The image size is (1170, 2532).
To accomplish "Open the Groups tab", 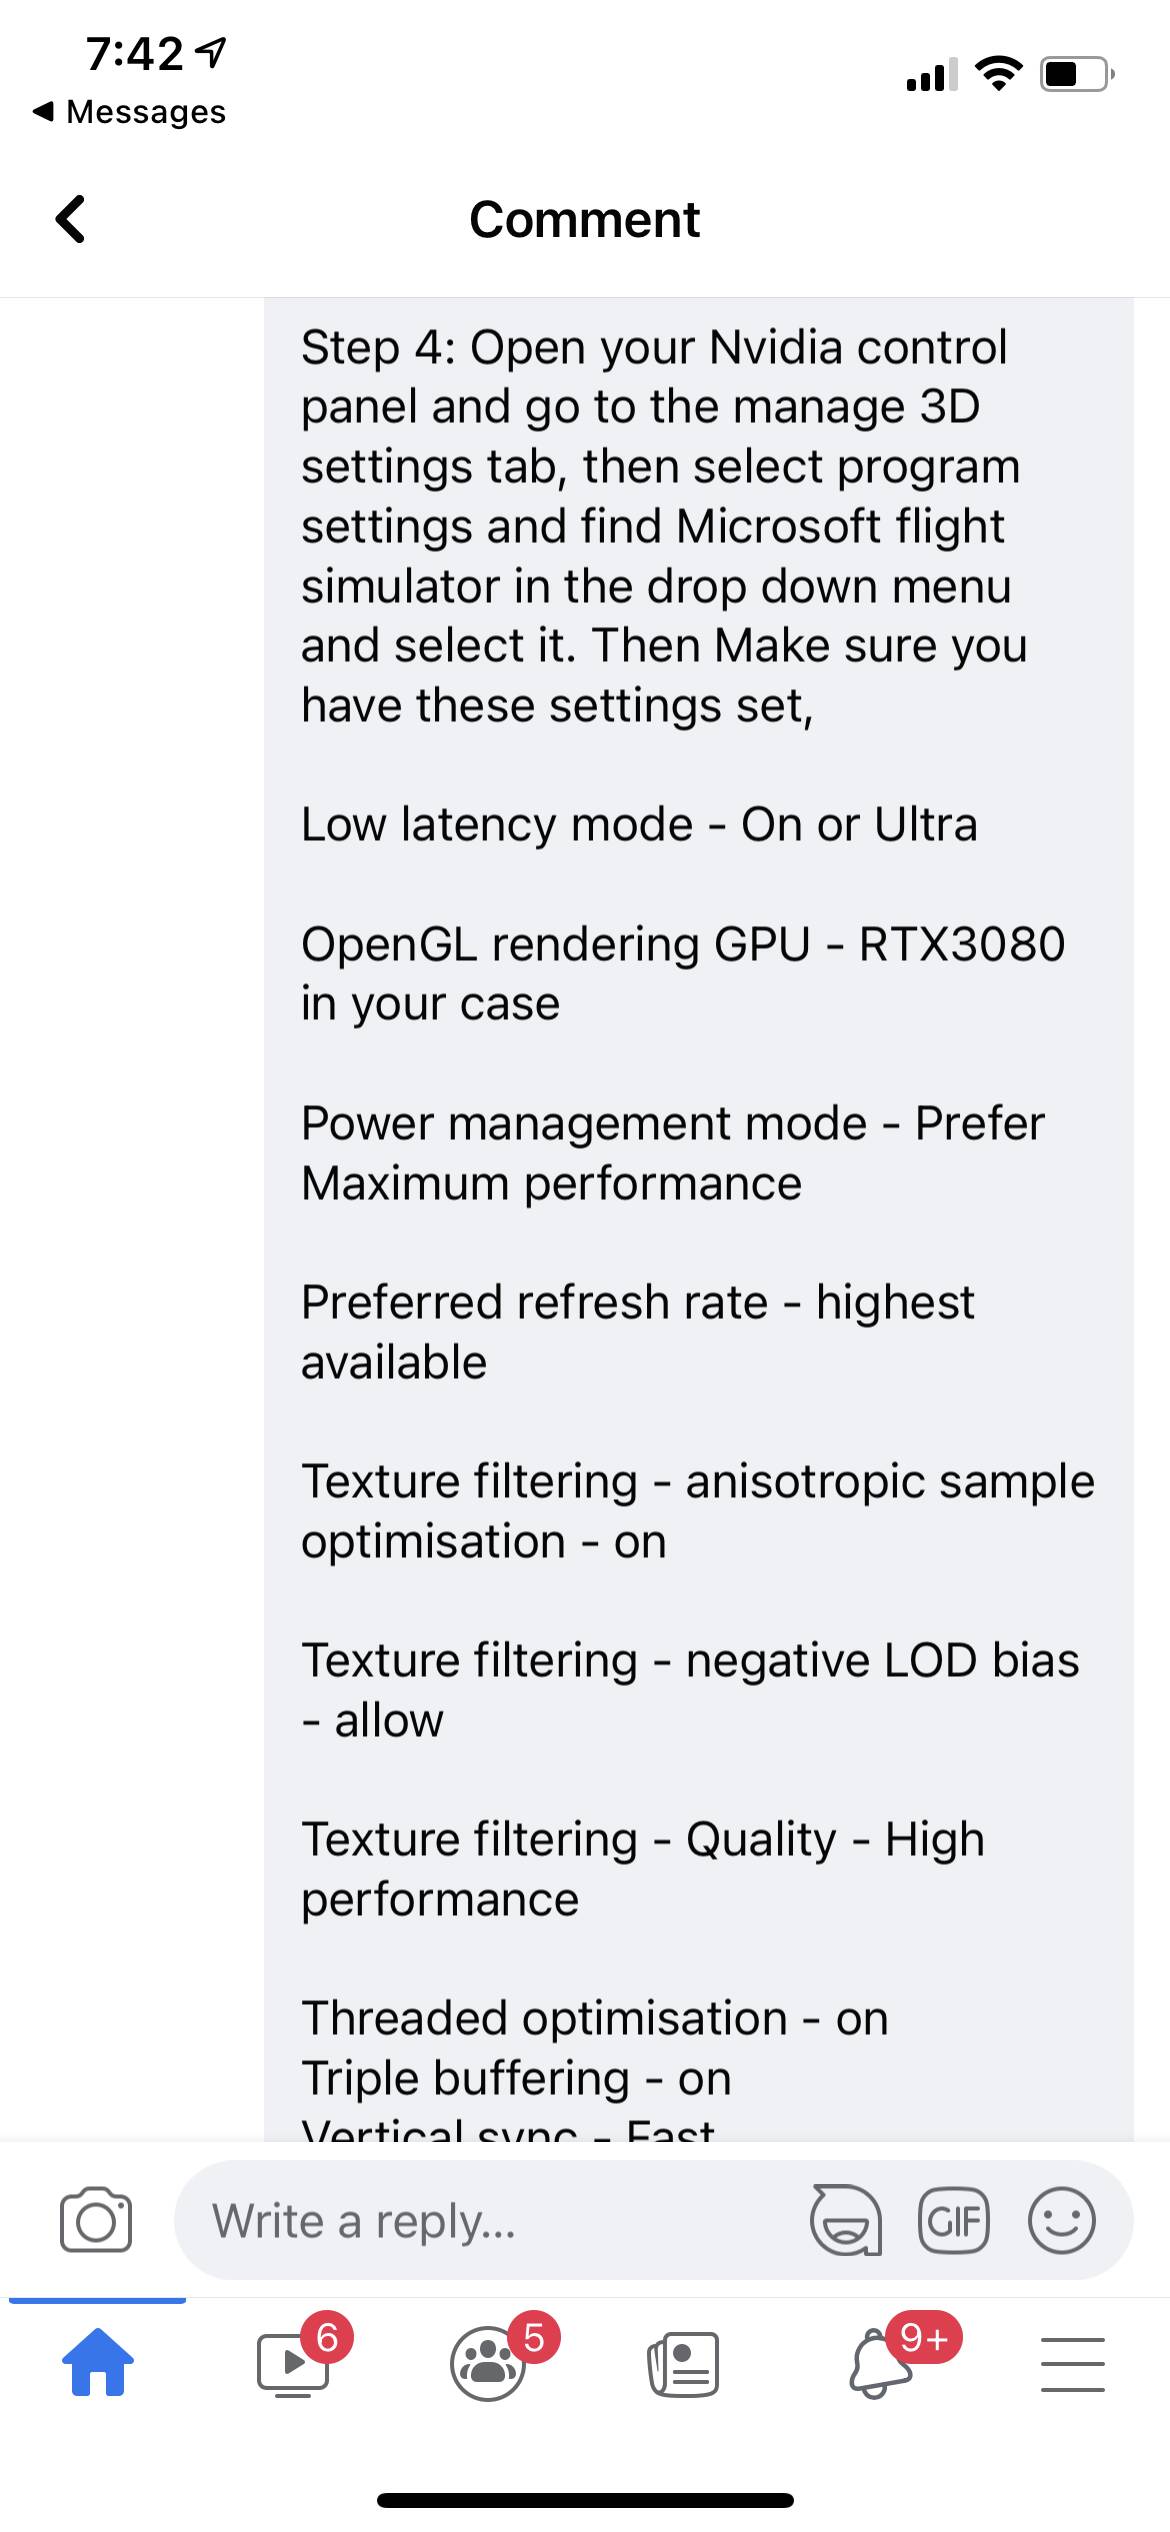I will pos(488,2363).
